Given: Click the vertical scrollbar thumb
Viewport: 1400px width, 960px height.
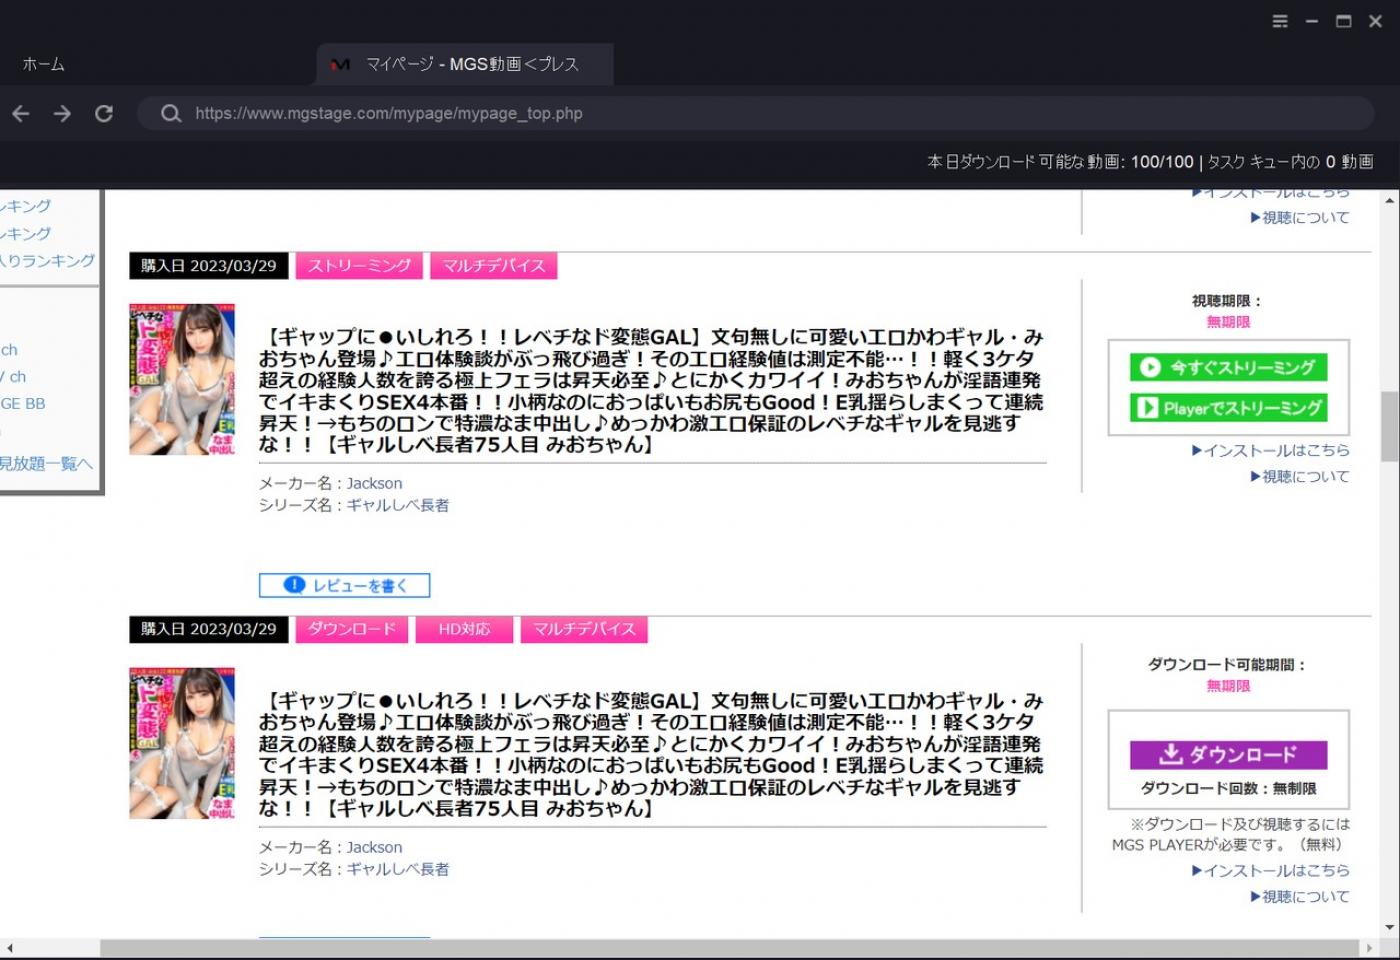Looking at the screenshot, I should (x=1389, y=425).
